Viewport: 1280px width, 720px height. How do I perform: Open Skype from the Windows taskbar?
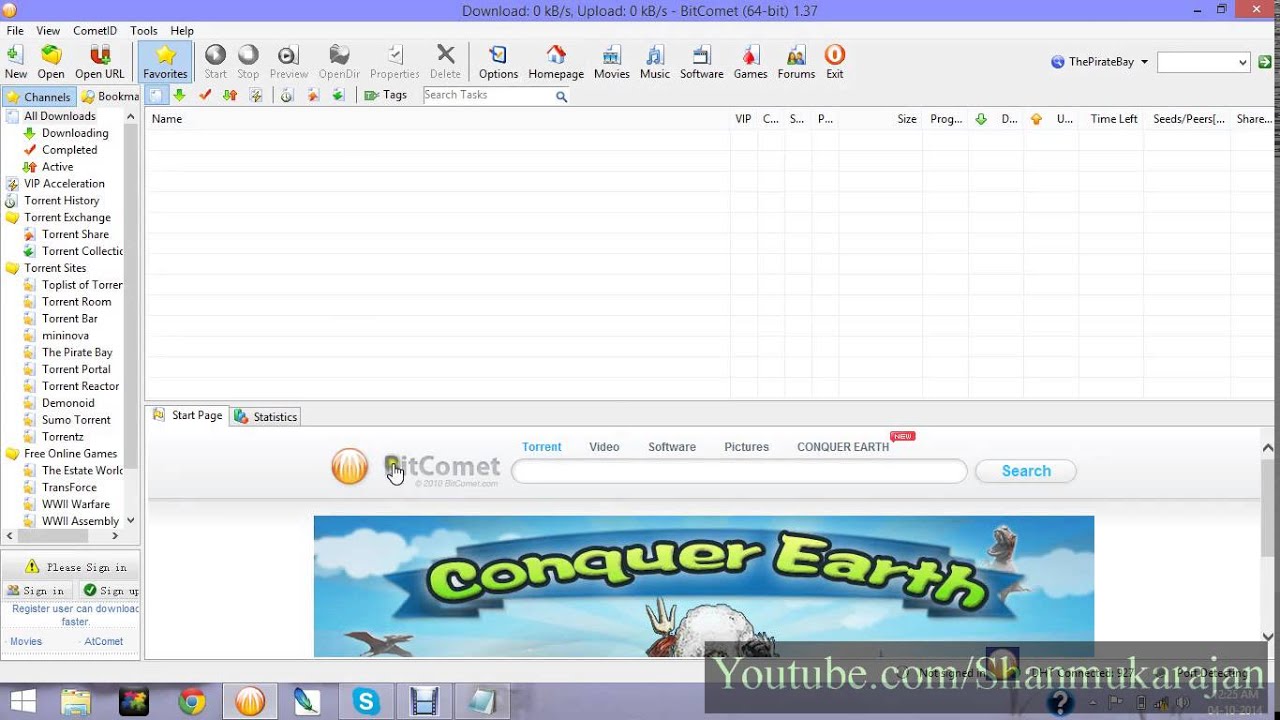[366, 702]
